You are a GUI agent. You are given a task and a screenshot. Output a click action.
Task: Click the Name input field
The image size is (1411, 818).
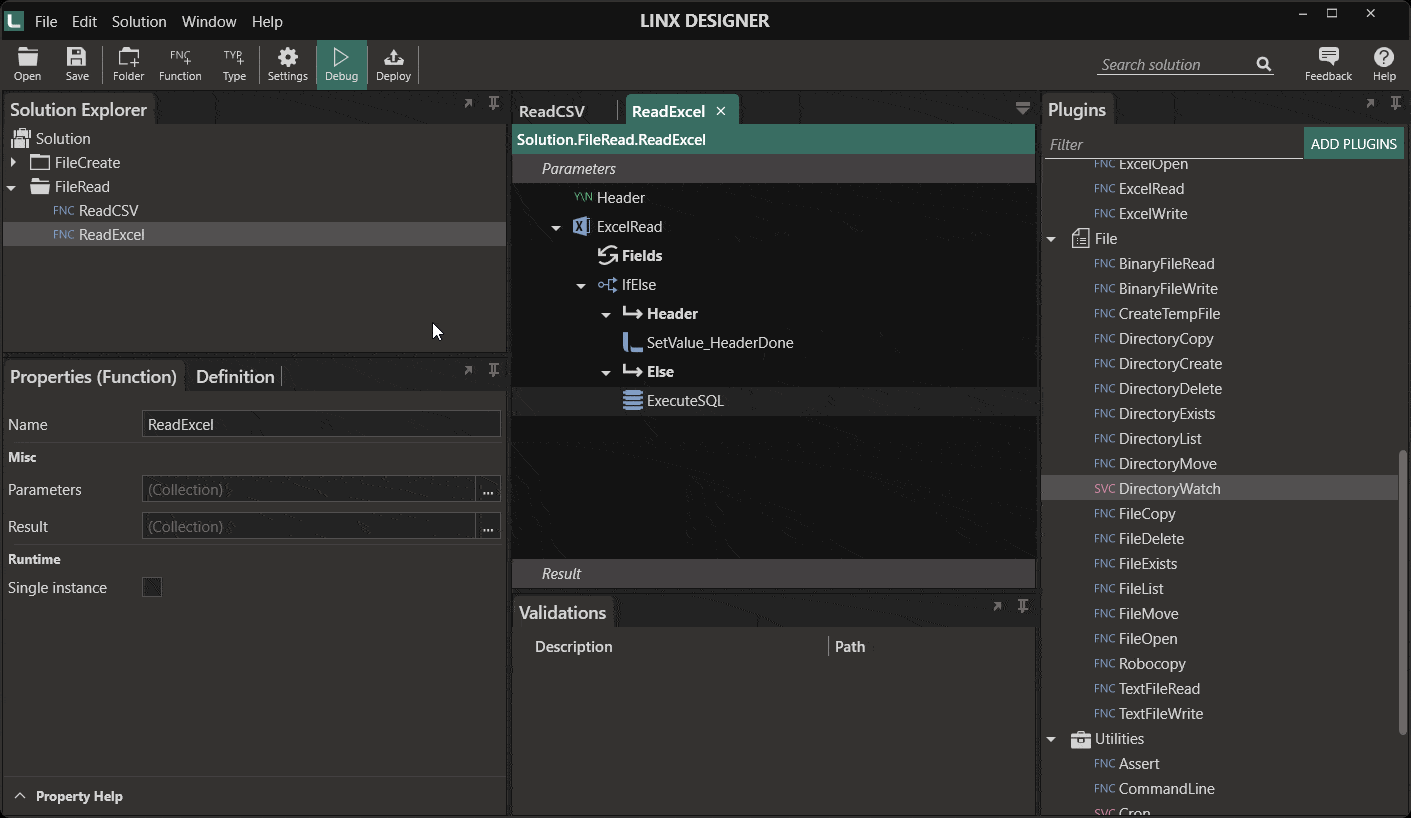tap(321, 424)
